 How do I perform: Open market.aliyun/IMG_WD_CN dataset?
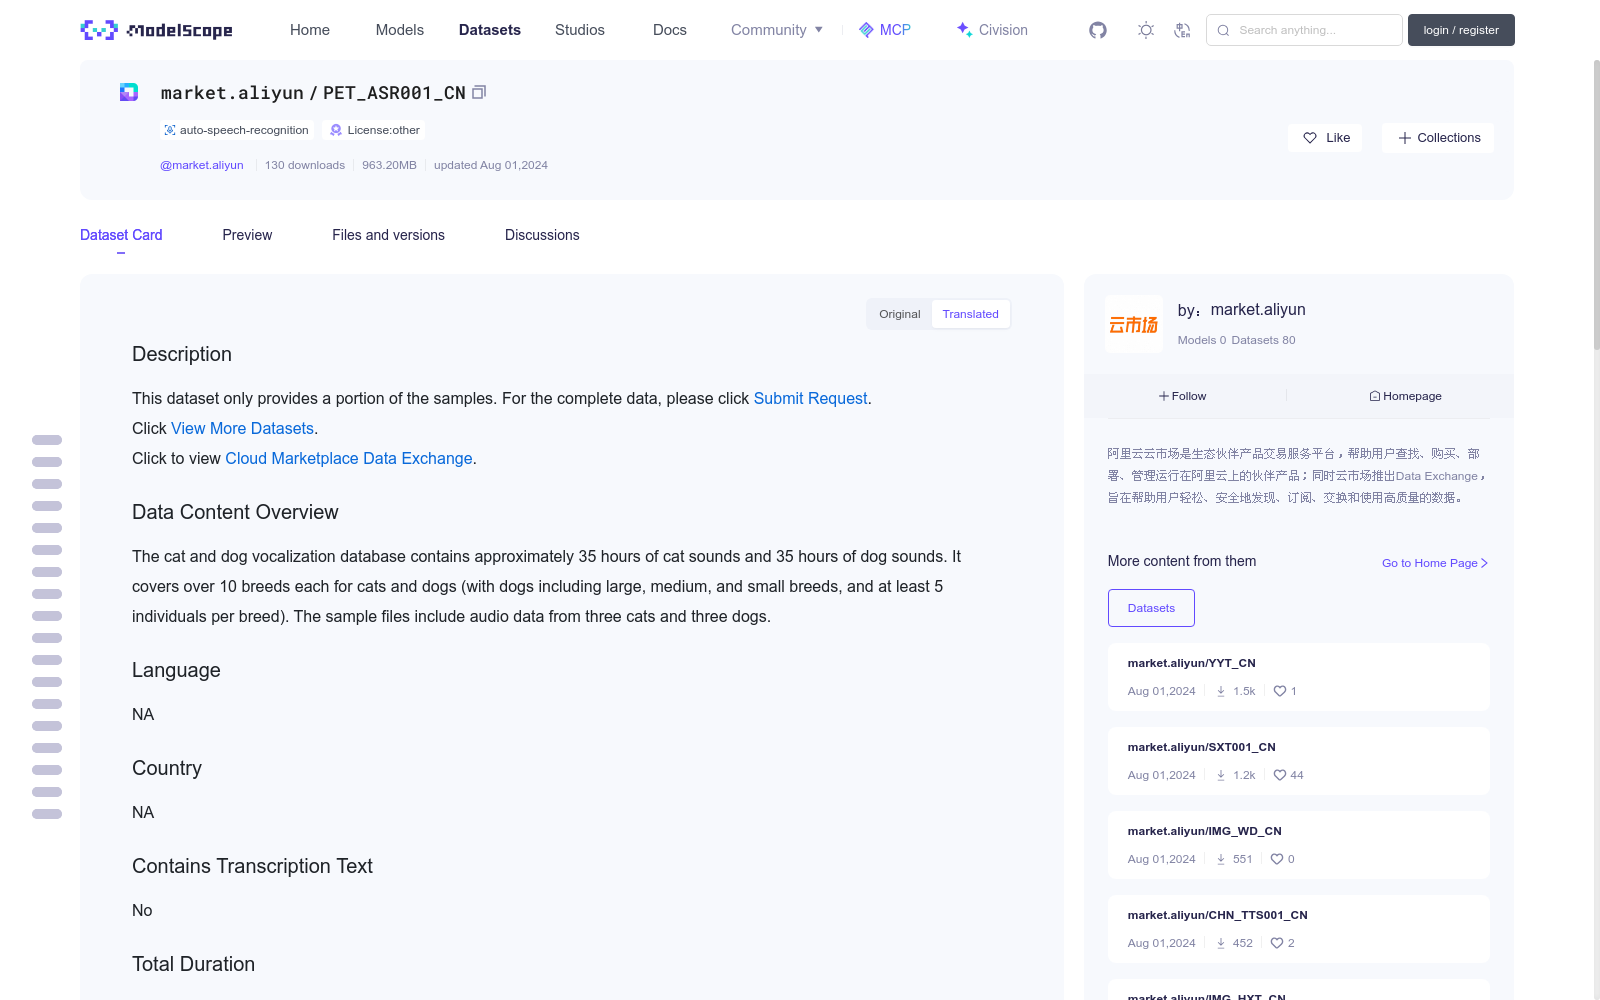[x=1205, y=831]
